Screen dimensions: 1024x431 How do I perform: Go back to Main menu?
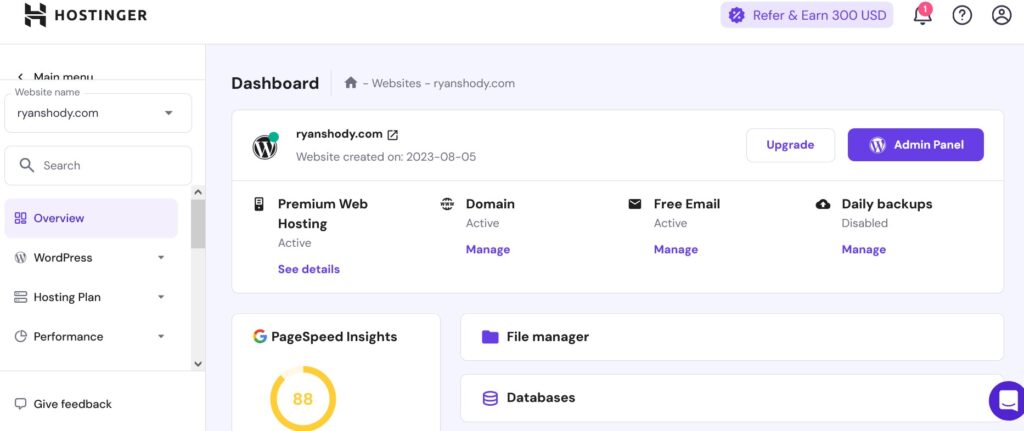56,76
